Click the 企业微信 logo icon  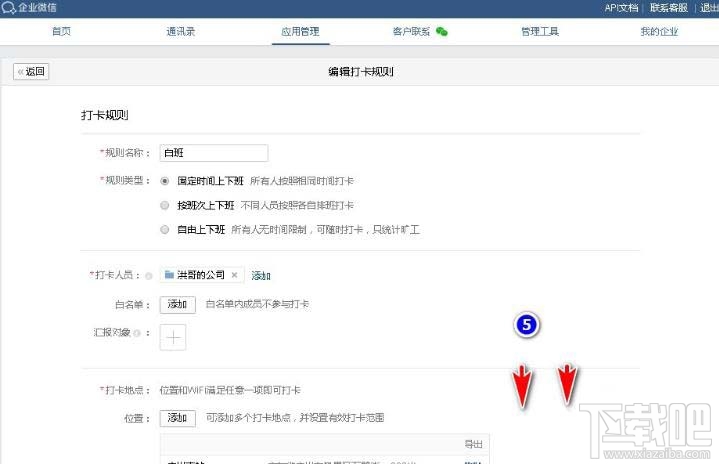coord(8,7)
